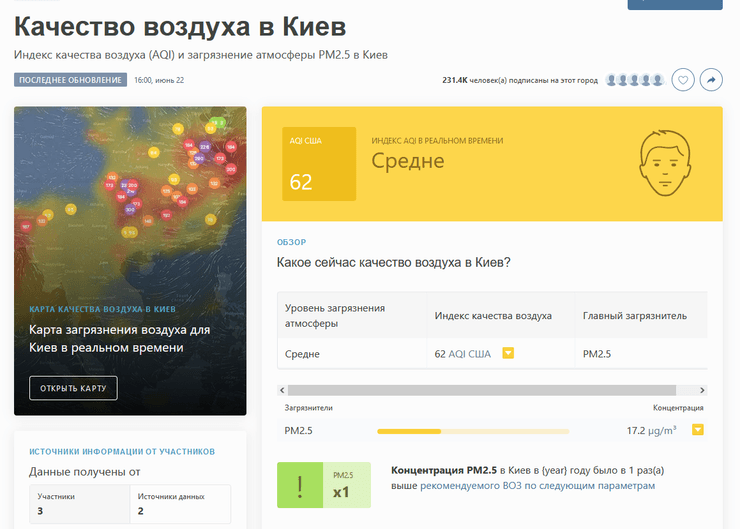Click the ОБЗОР section label
The image size is (740, 529).
291,242
